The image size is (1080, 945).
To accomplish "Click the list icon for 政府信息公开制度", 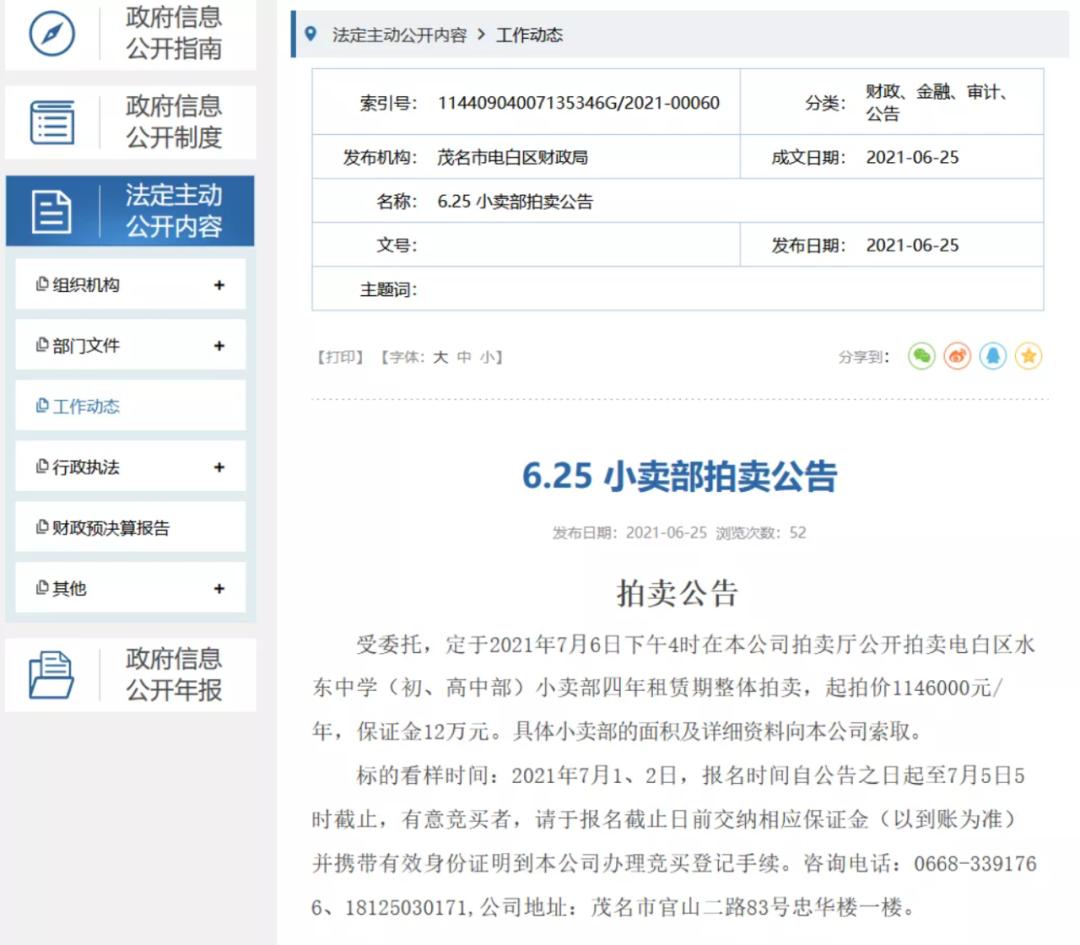I will point(52,122).
